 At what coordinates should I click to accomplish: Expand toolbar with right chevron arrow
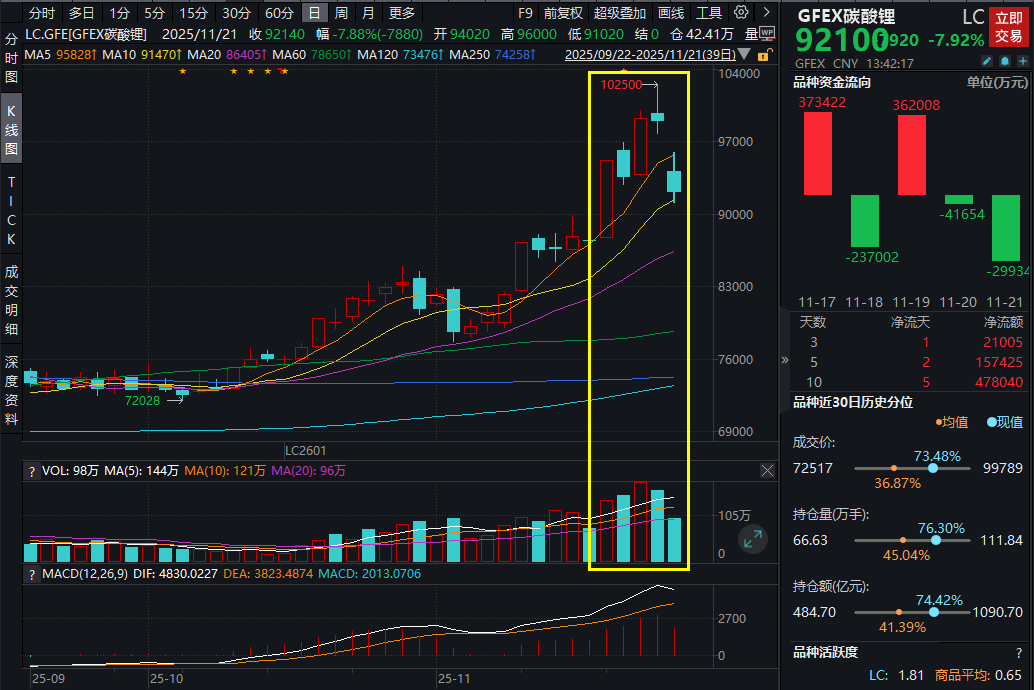click(766, 13)
